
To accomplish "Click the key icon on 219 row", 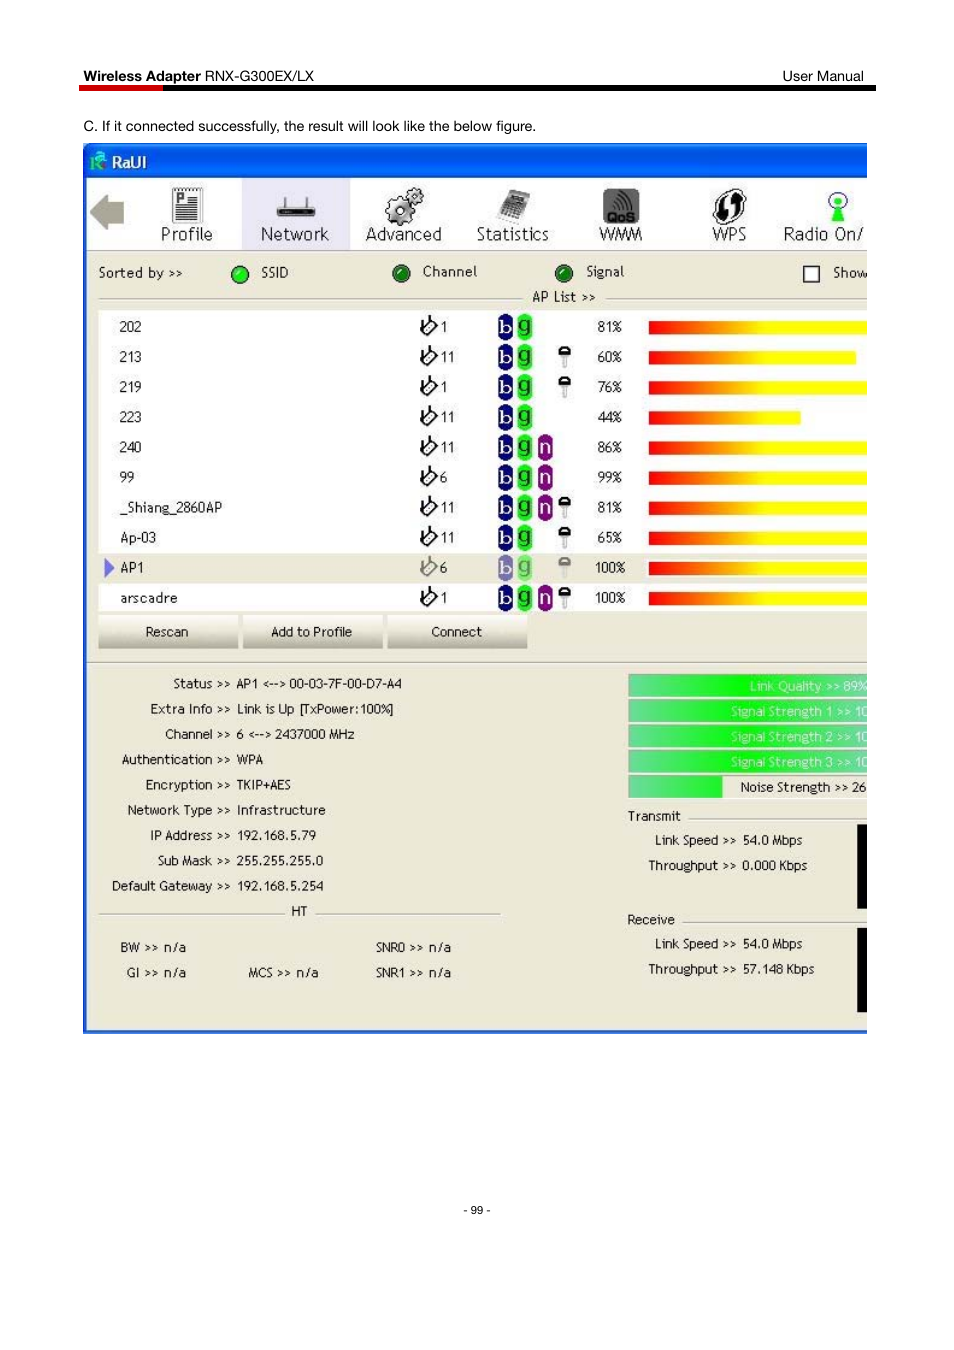I will (565, 387).
